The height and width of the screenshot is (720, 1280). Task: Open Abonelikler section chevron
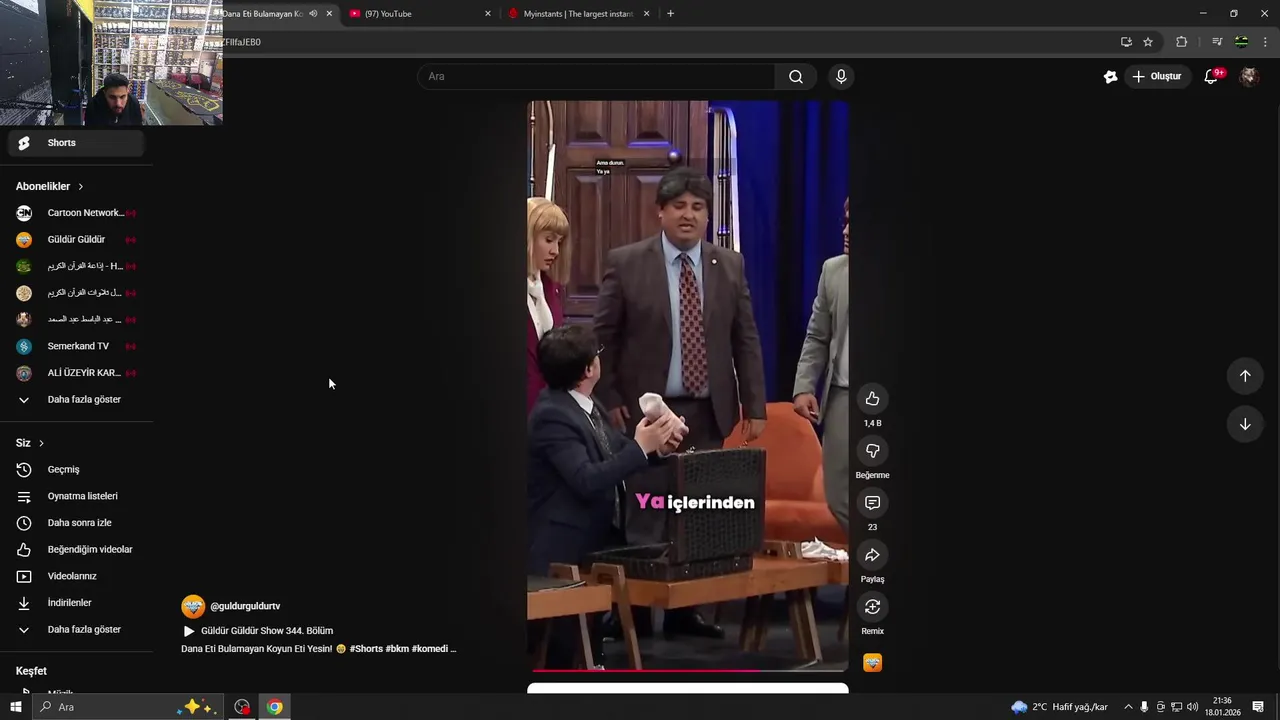(x=81, y=187)
